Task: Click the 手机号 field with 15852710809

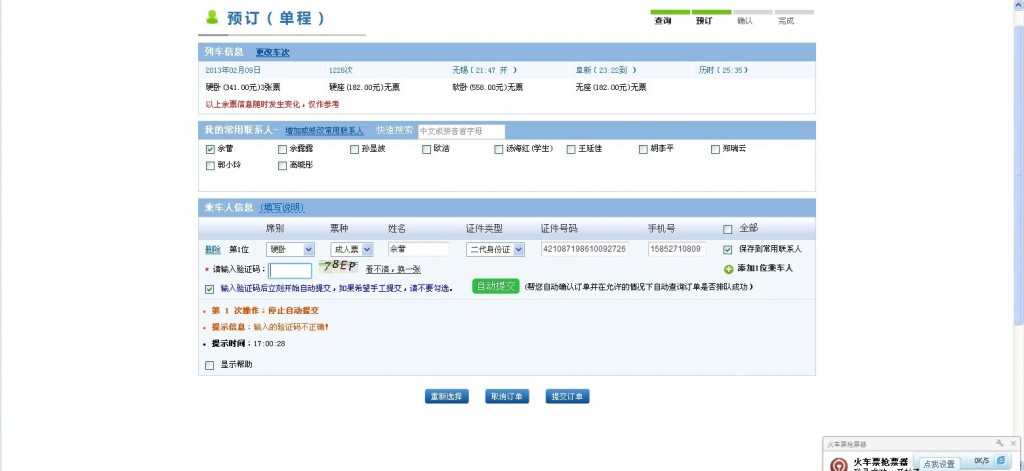Action: pos(677,249)
